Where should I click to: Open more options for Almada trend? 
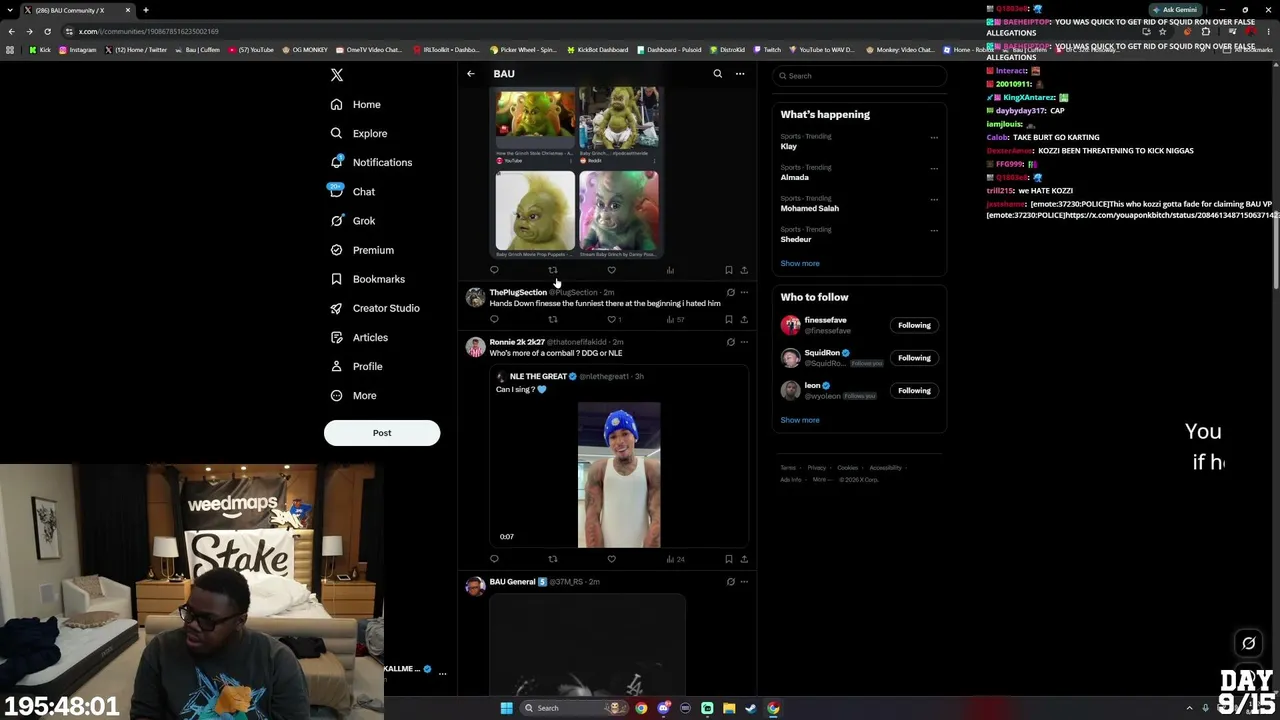(x=934, y=168)
